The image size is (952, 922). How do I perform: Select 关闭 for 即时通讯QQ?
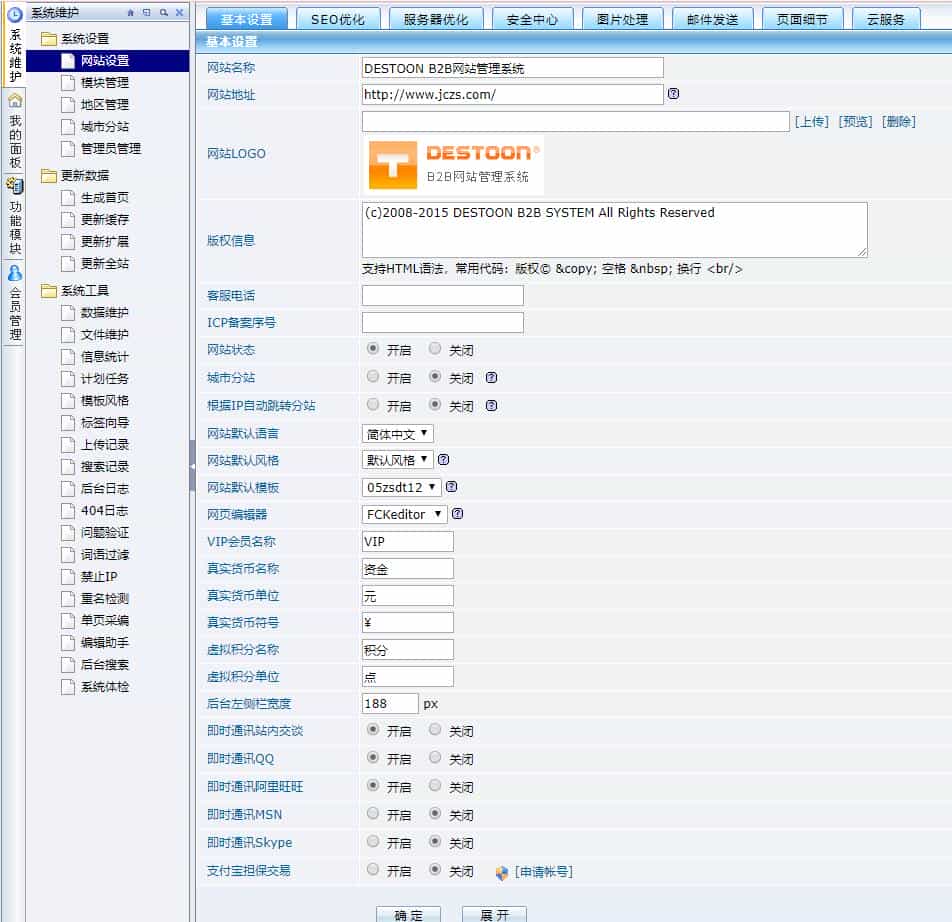[435, 757]
